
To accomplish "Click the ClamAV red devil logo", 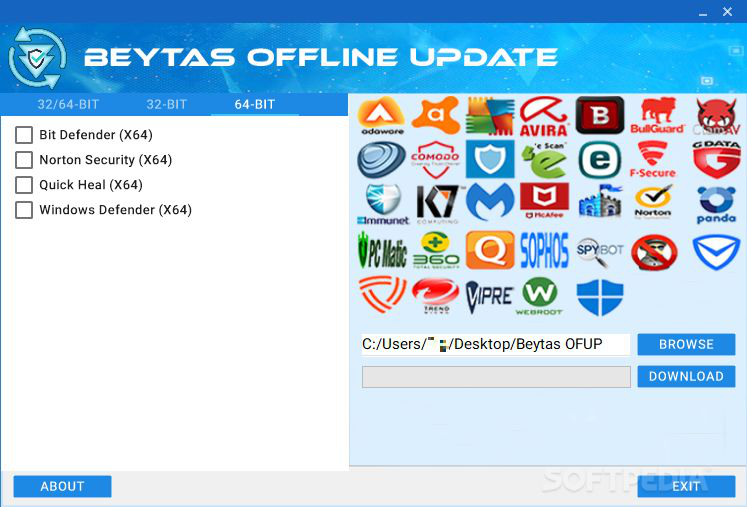I will click(717, 116).
